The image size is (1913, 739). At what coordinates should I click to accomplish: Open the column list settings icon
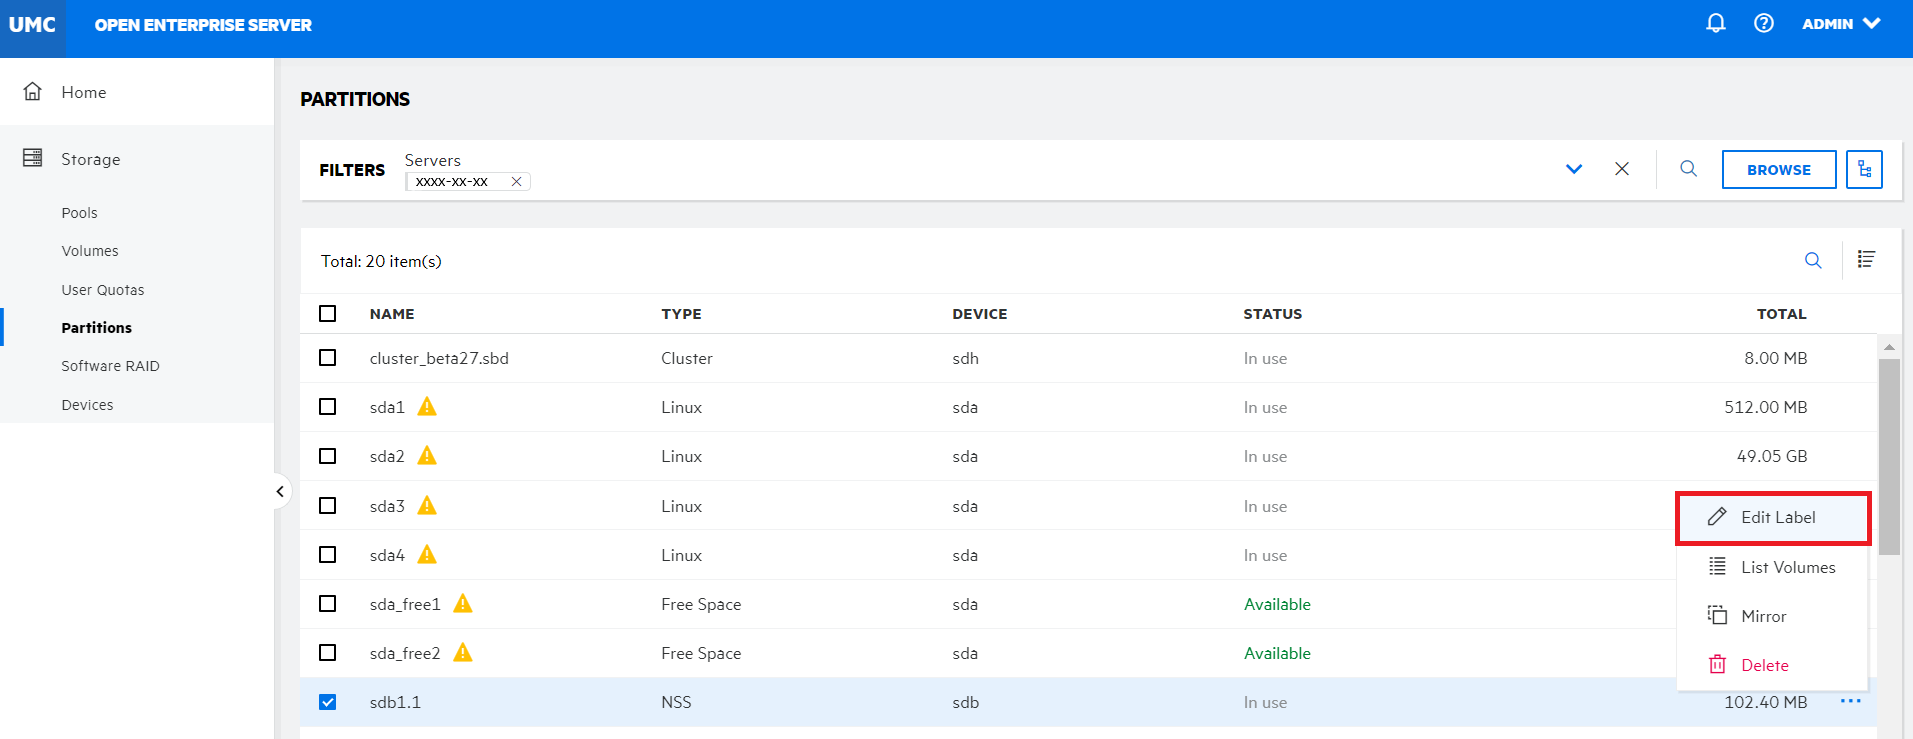coord(1866,260)
